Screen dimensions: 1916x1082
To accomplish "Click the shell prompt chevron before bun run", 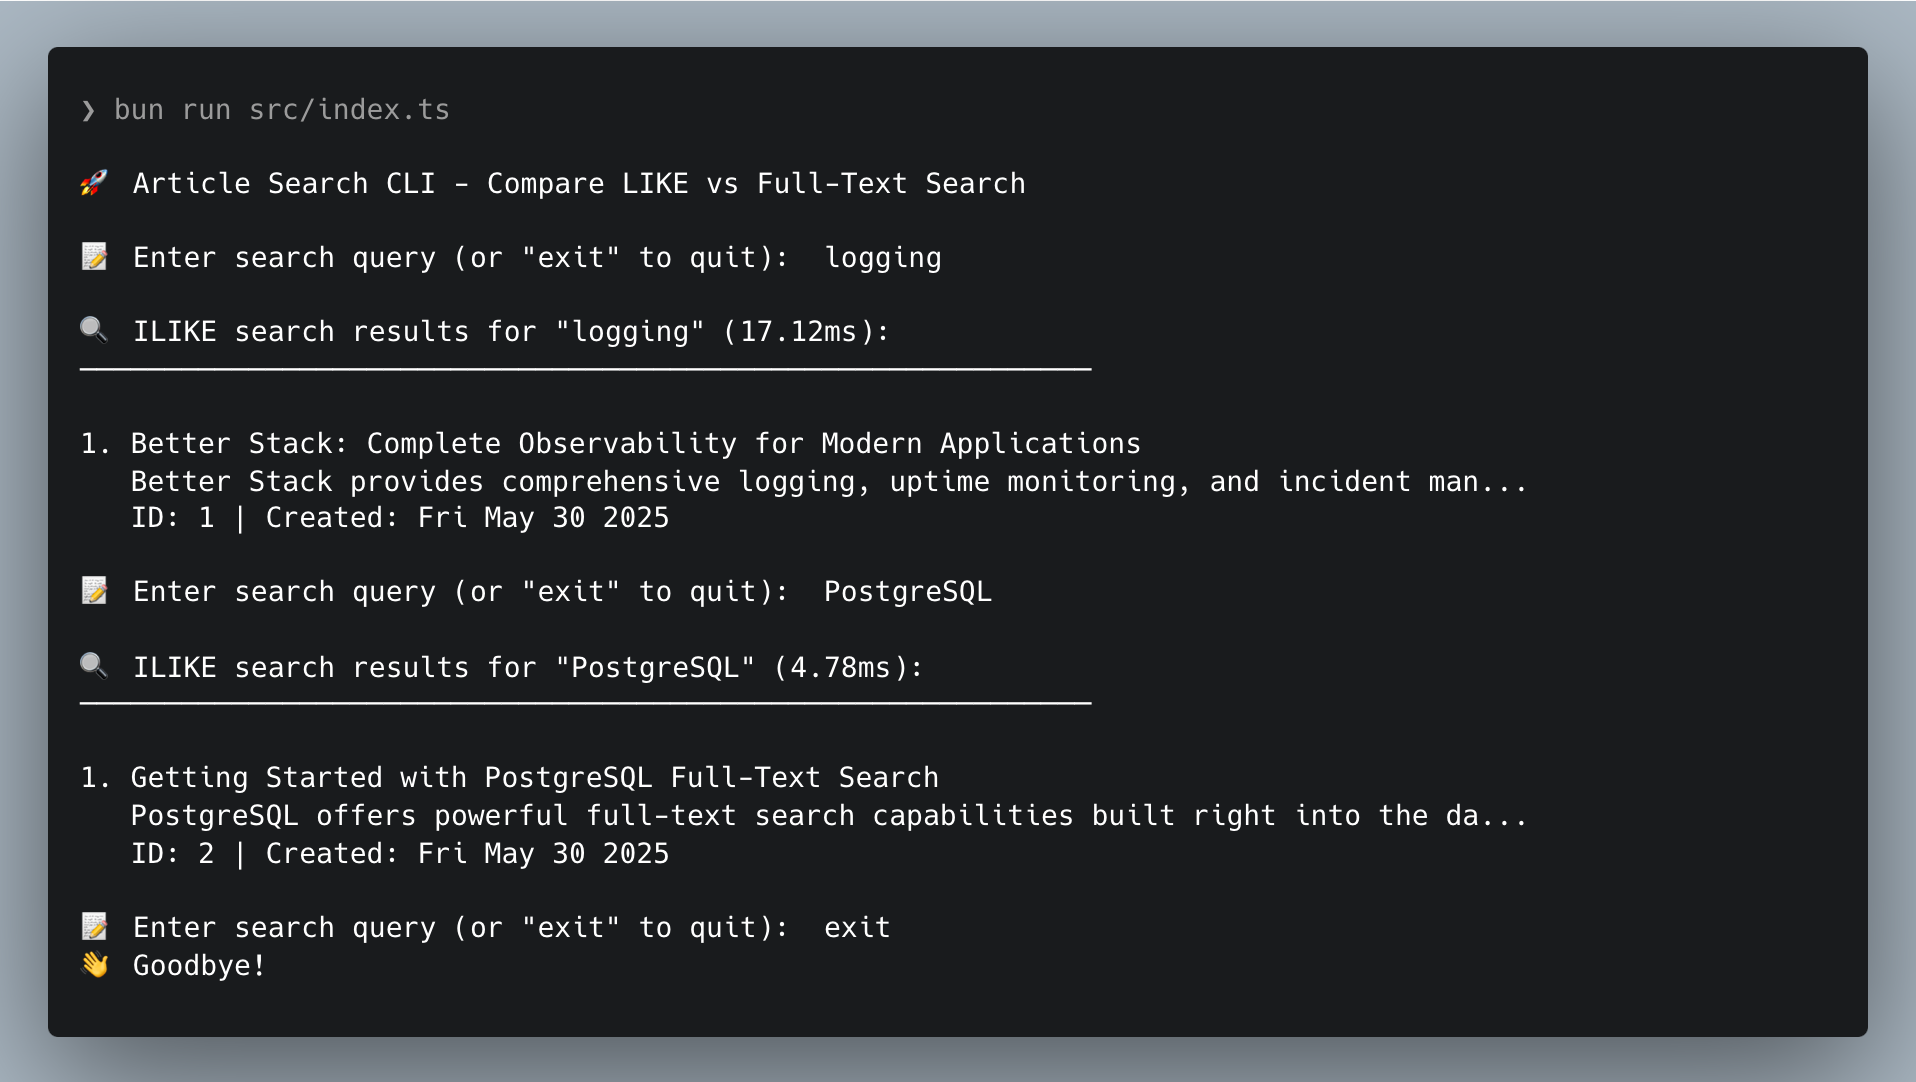I will [x=88, y=110].
